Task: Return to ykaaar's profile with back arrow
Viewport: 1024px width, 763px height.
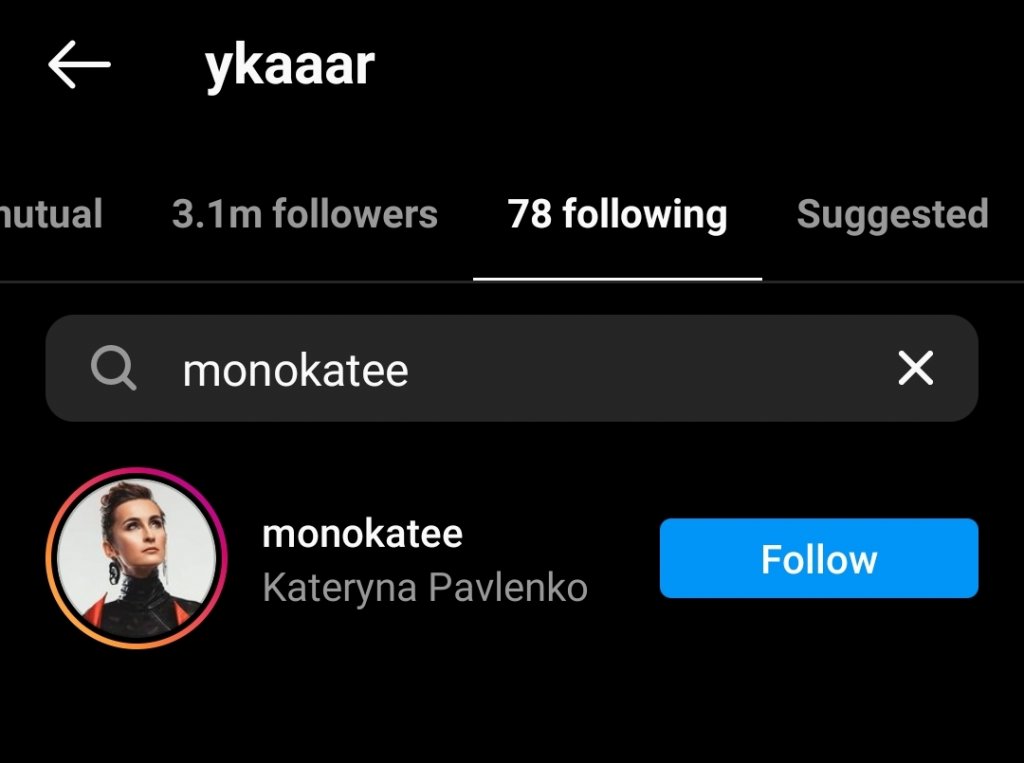Action: [79, 64]
